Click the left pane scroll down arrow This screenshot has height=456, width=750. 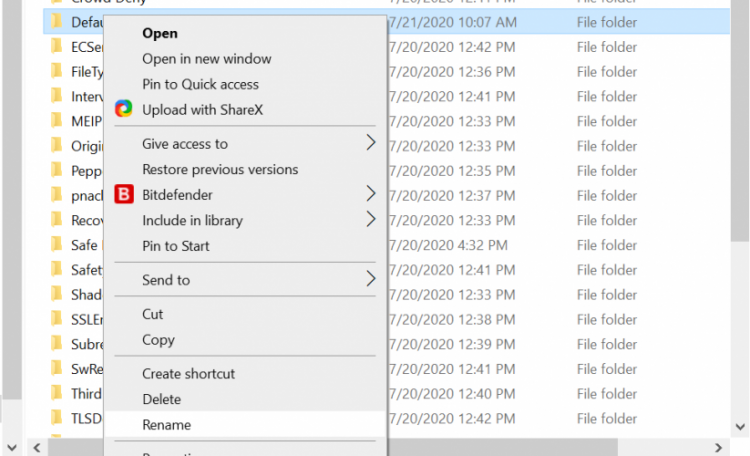click(12, 448)
